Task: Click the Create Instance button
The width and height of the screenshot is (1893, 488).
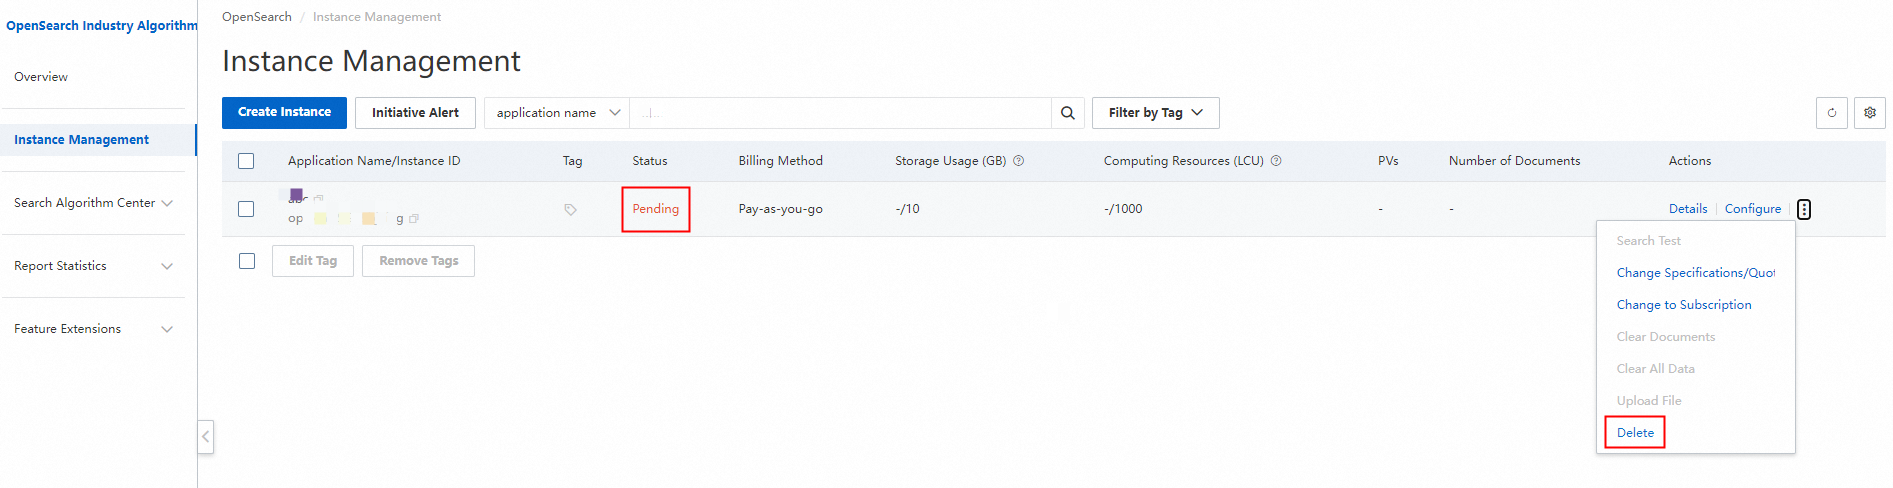Action: coord(284,113)
